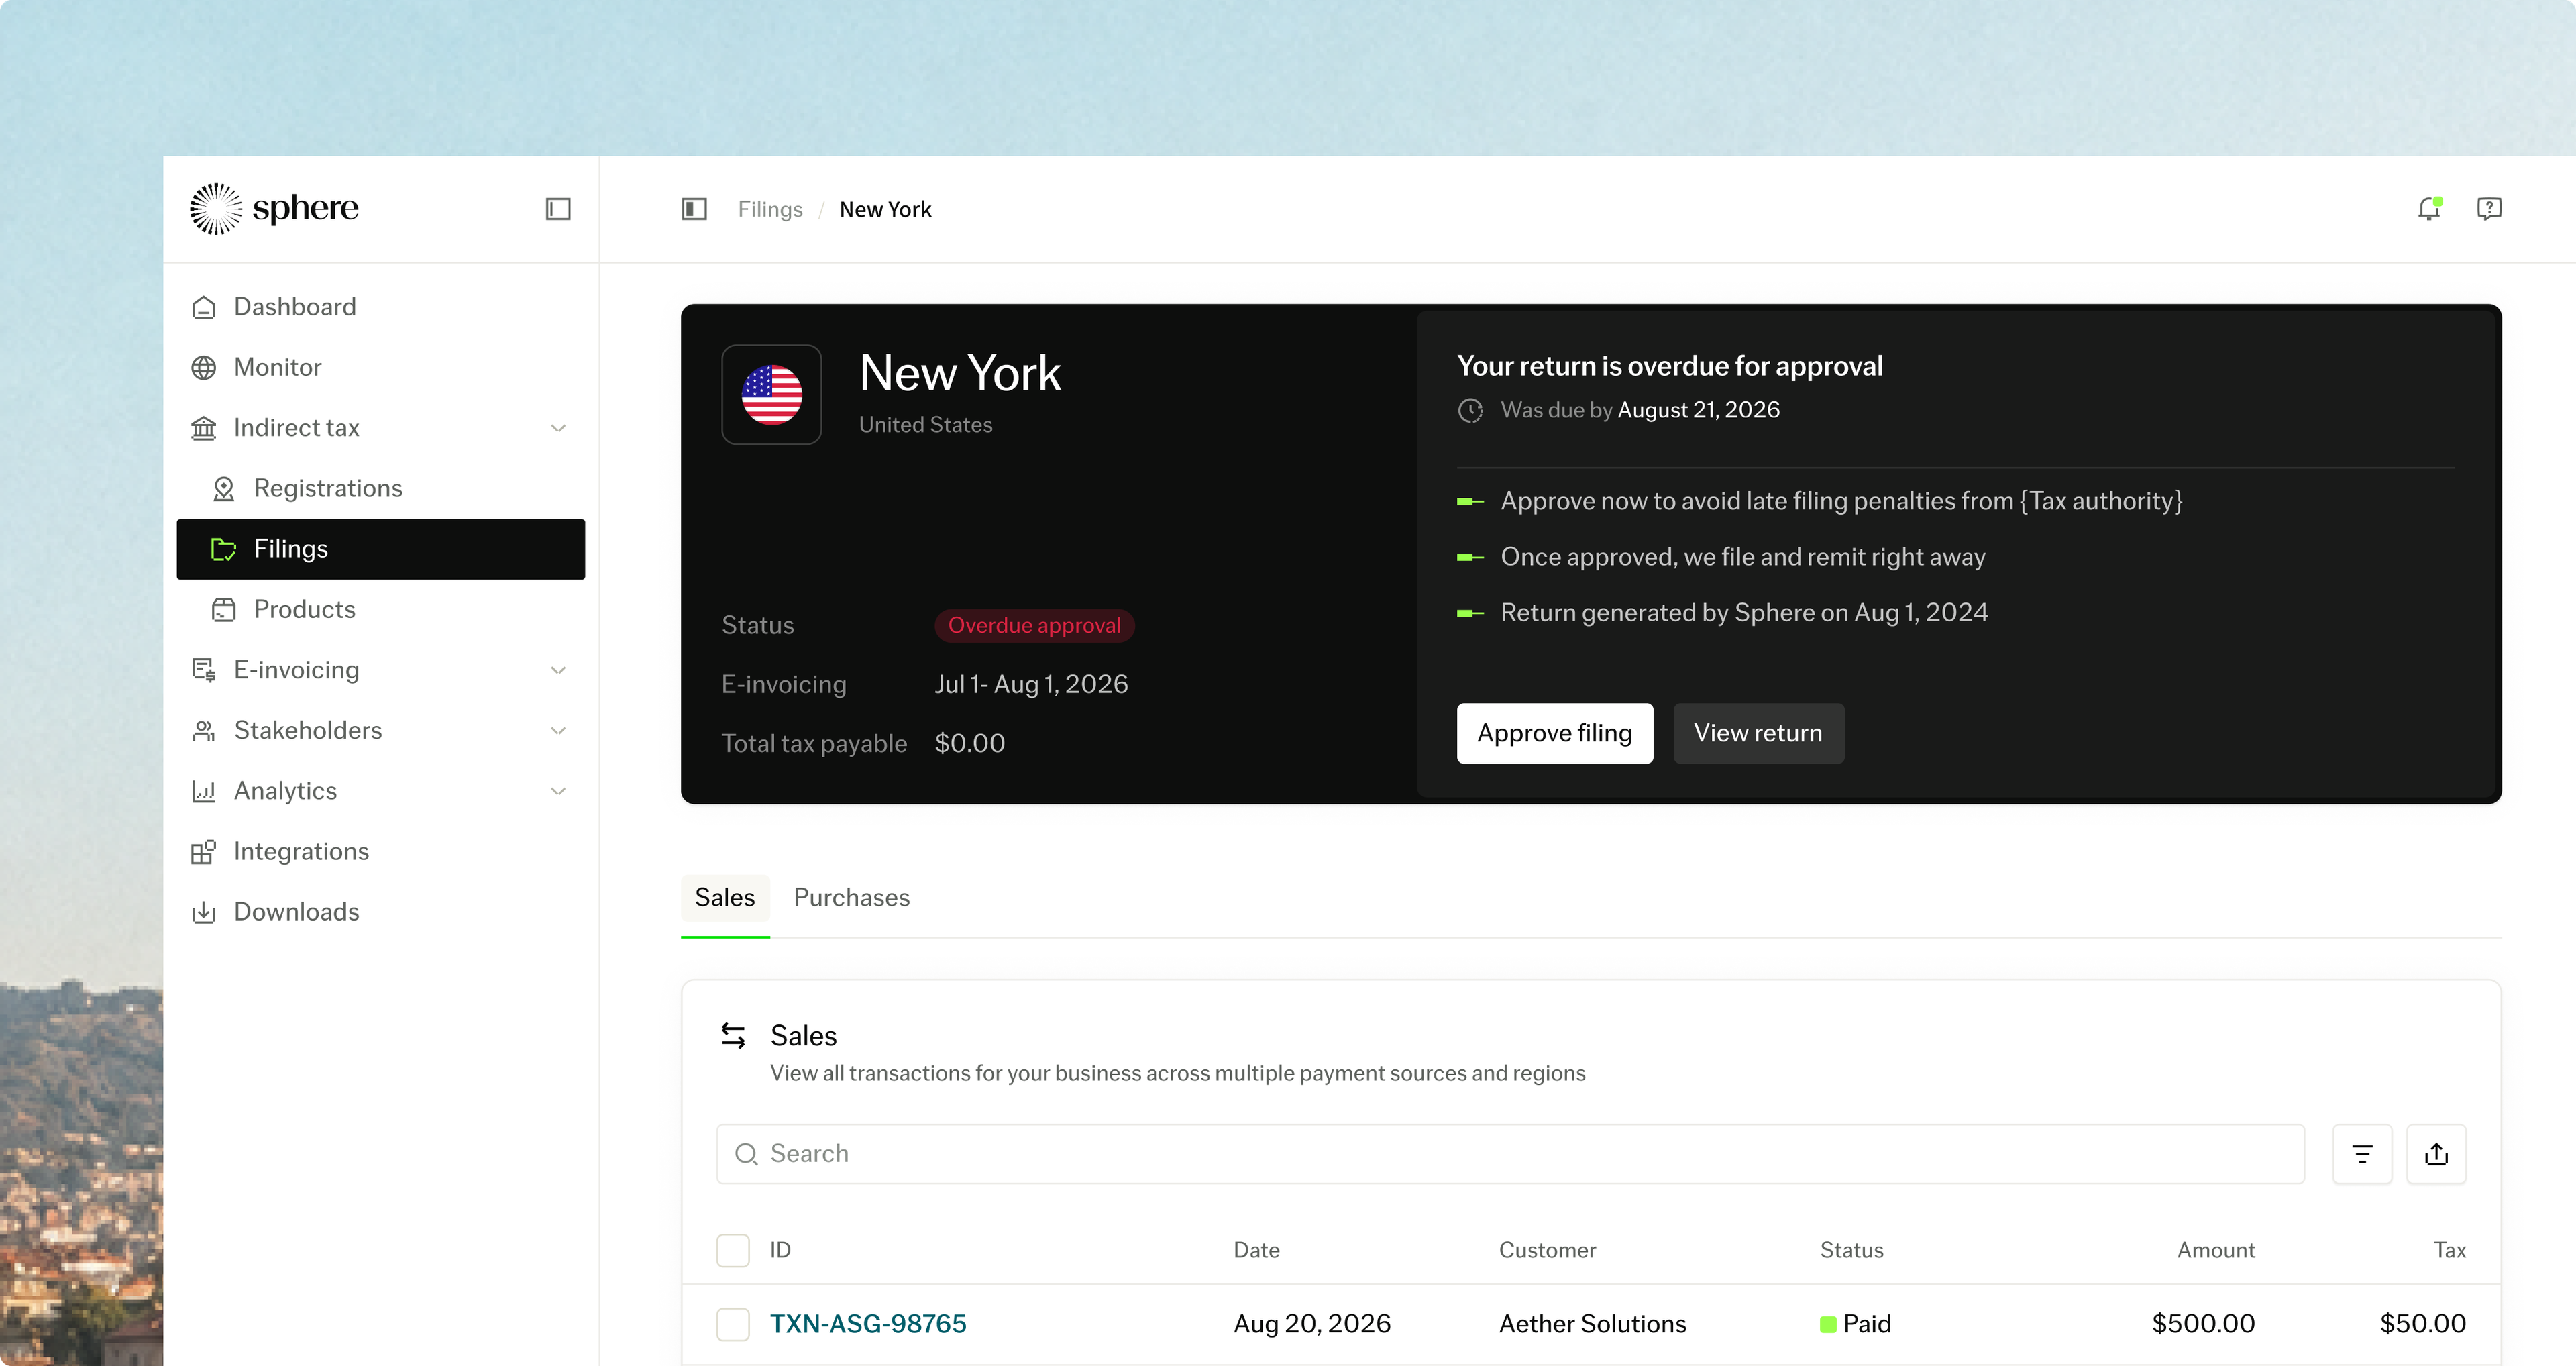Collapse the sidebar using the panel icon next to the Sphere logo

(x=558, y=209)
